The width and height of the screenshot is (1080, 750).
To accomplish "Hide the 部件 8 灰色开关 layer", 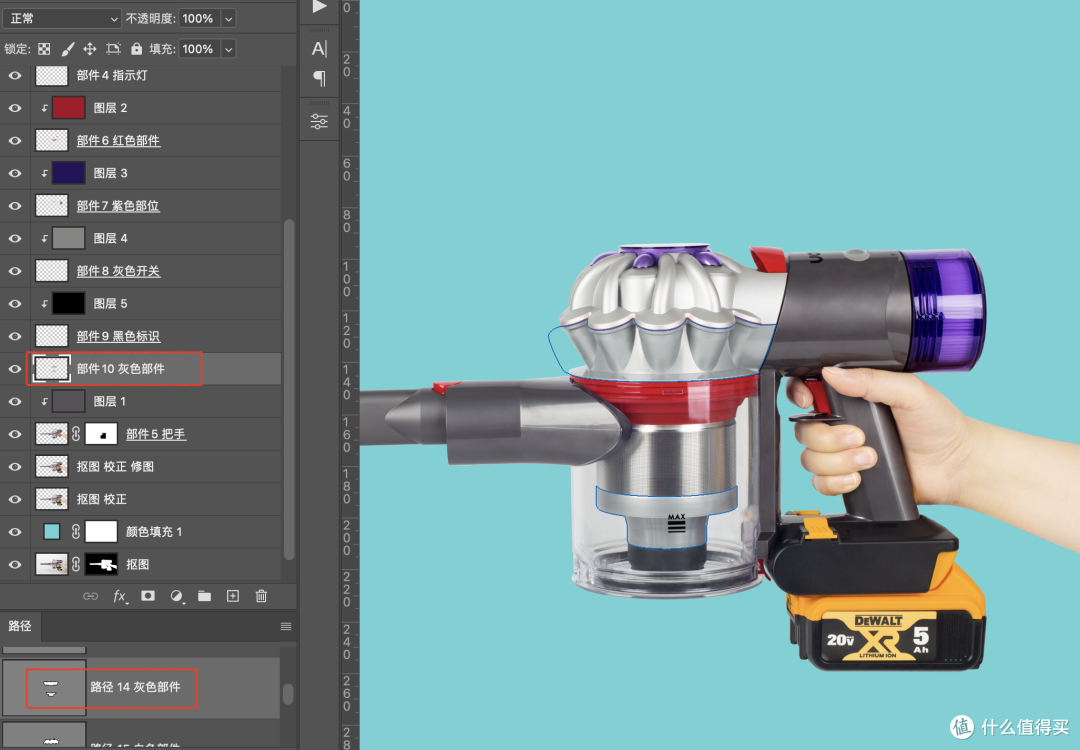I will click(14, 271).
